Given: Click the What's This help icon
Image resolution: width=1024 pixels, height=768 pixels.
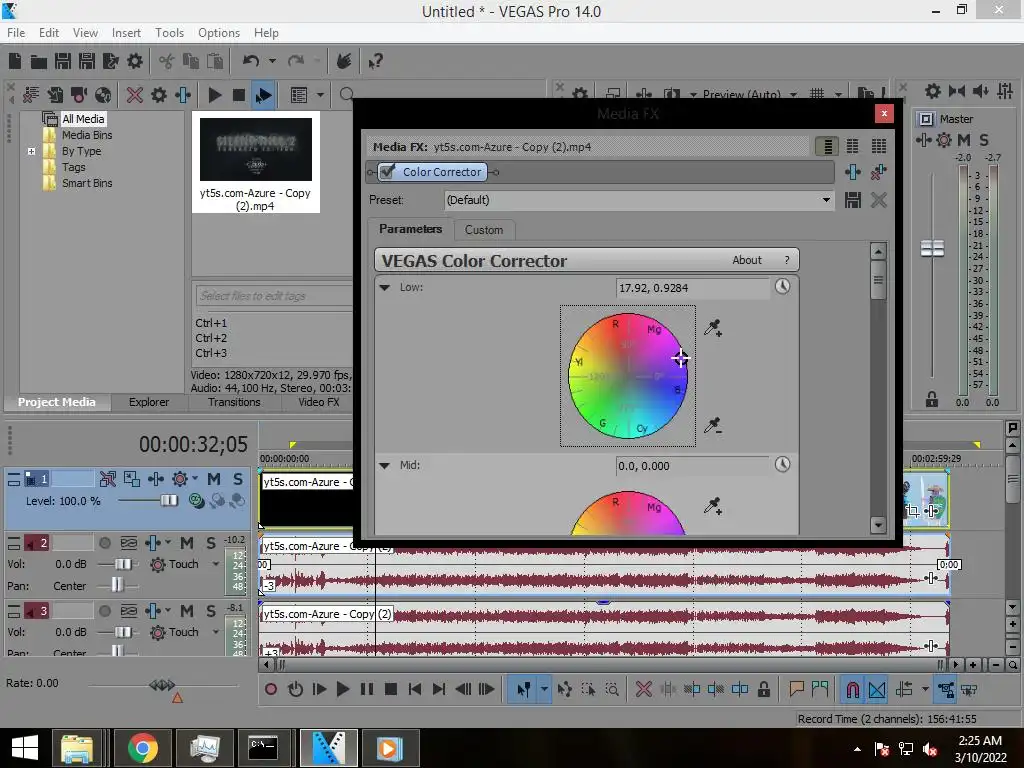Looking at the screenshot, I should point(375,61).
